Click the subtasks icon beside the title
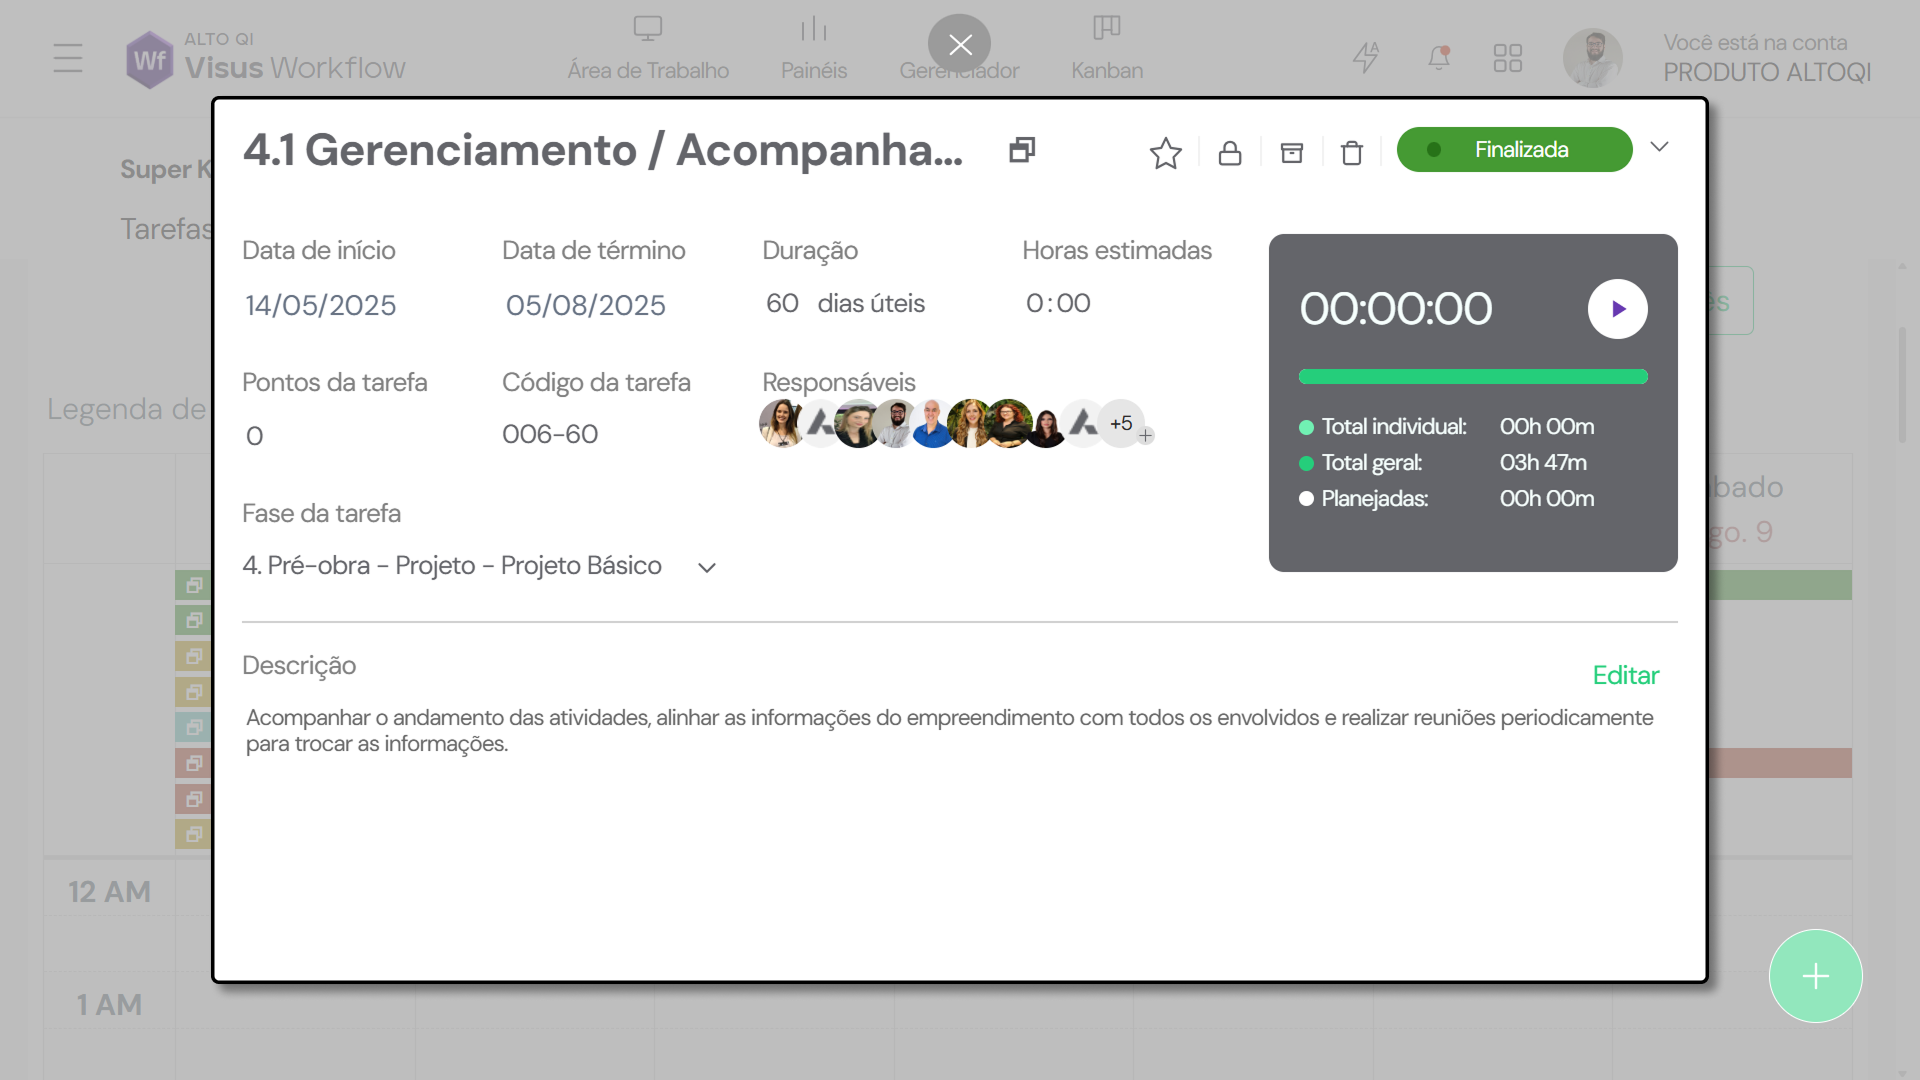Image resolution: width=1920 pixels, height=1080 pixels. pos(1021,150)
